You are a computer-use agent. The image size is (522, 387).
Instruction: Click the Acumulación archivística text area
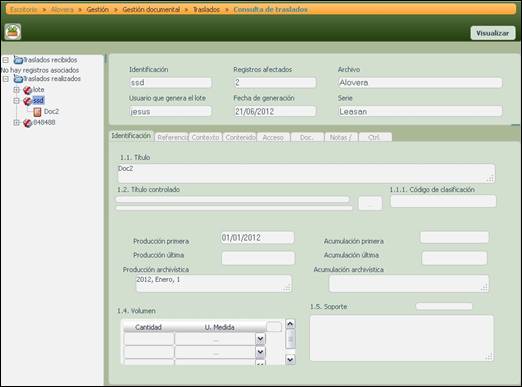[x=409, y=284]
